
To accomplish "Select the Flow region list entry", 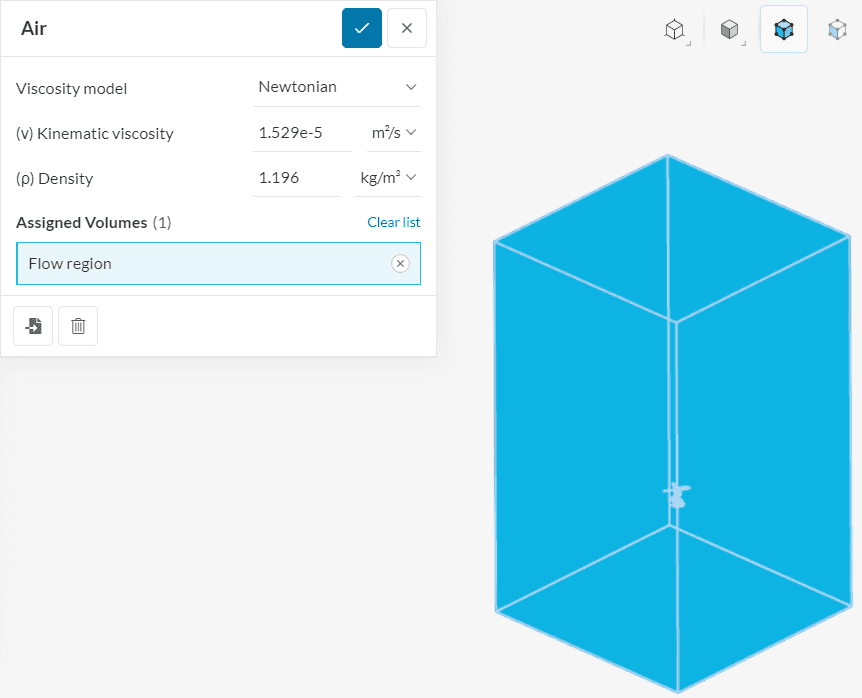I will pos(200,264).
